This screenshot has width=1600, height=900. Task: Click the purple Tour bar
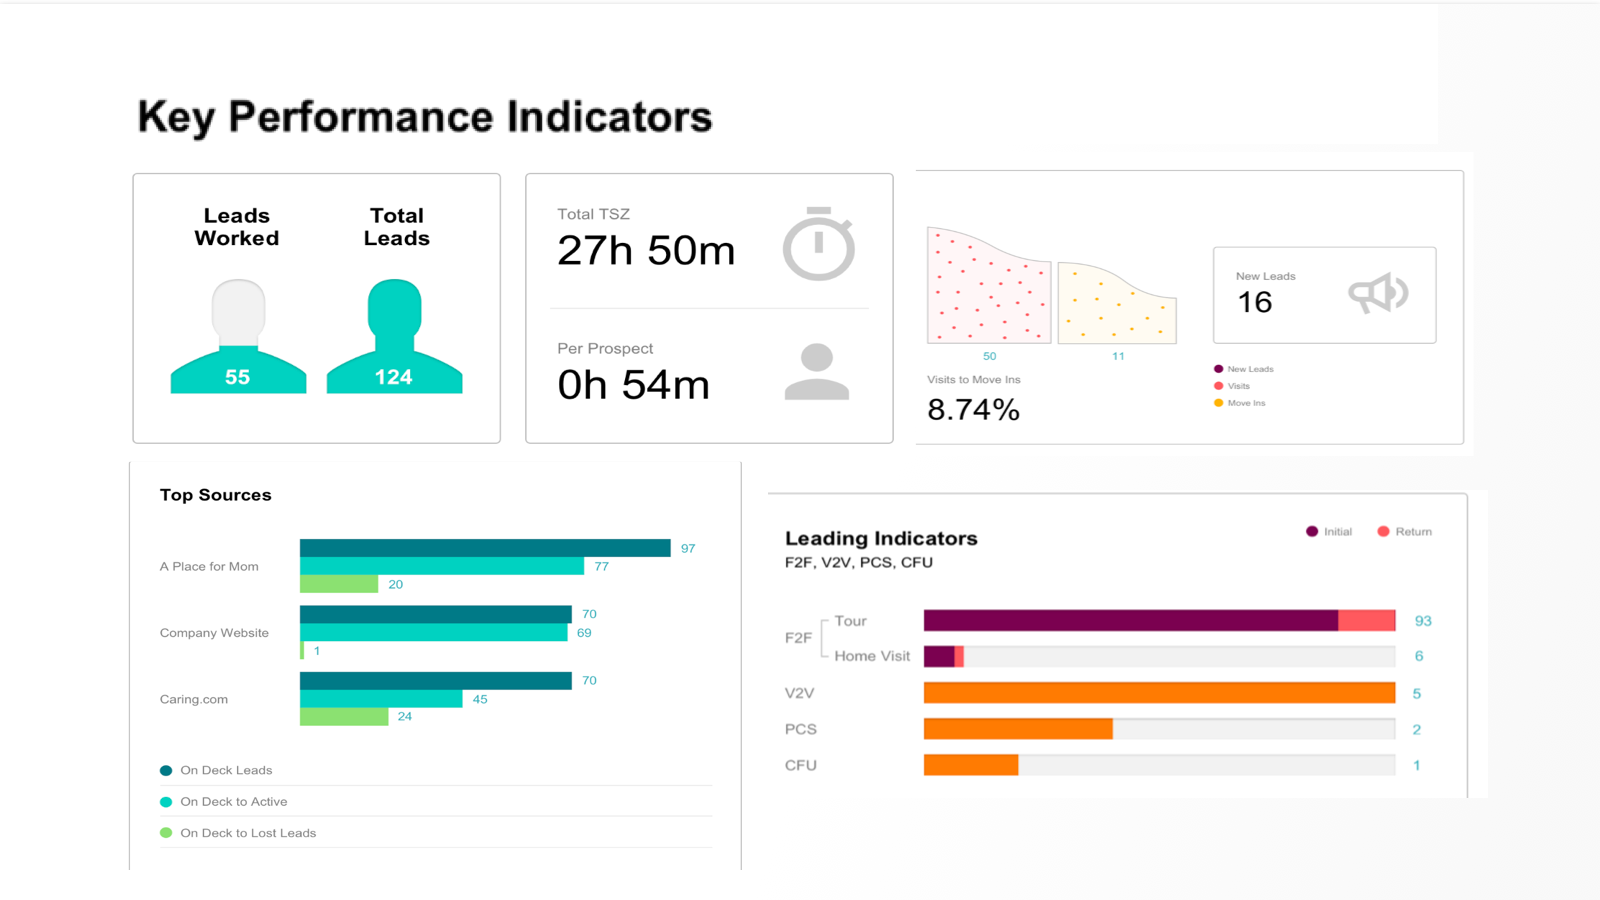pyautogui.click(x=1131, y=620)
